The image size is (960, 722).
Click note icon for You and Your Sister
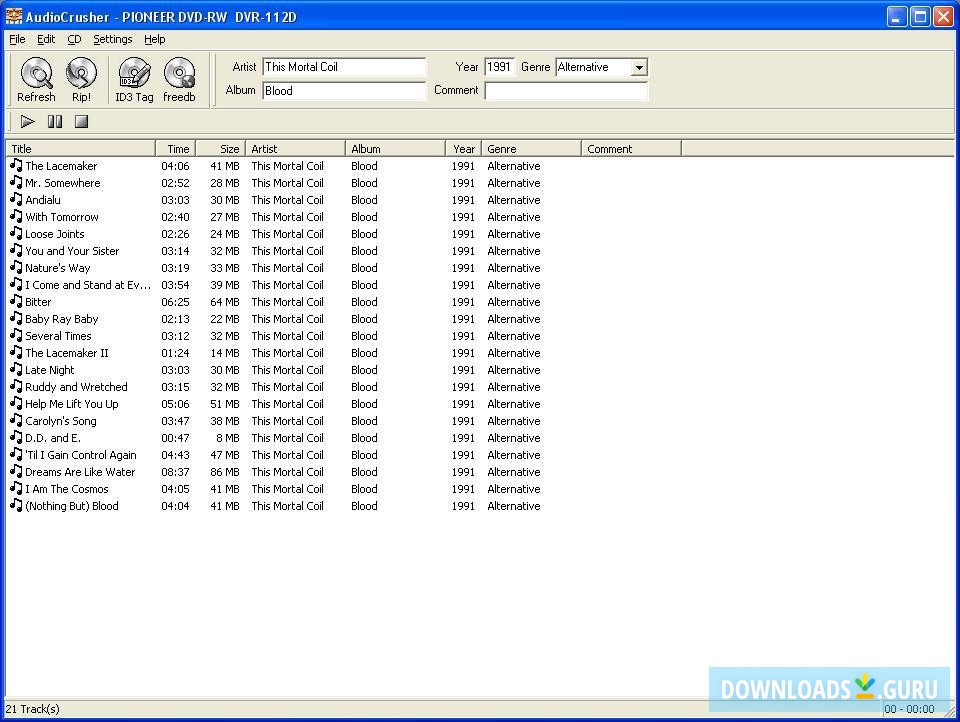click(16, 250)
